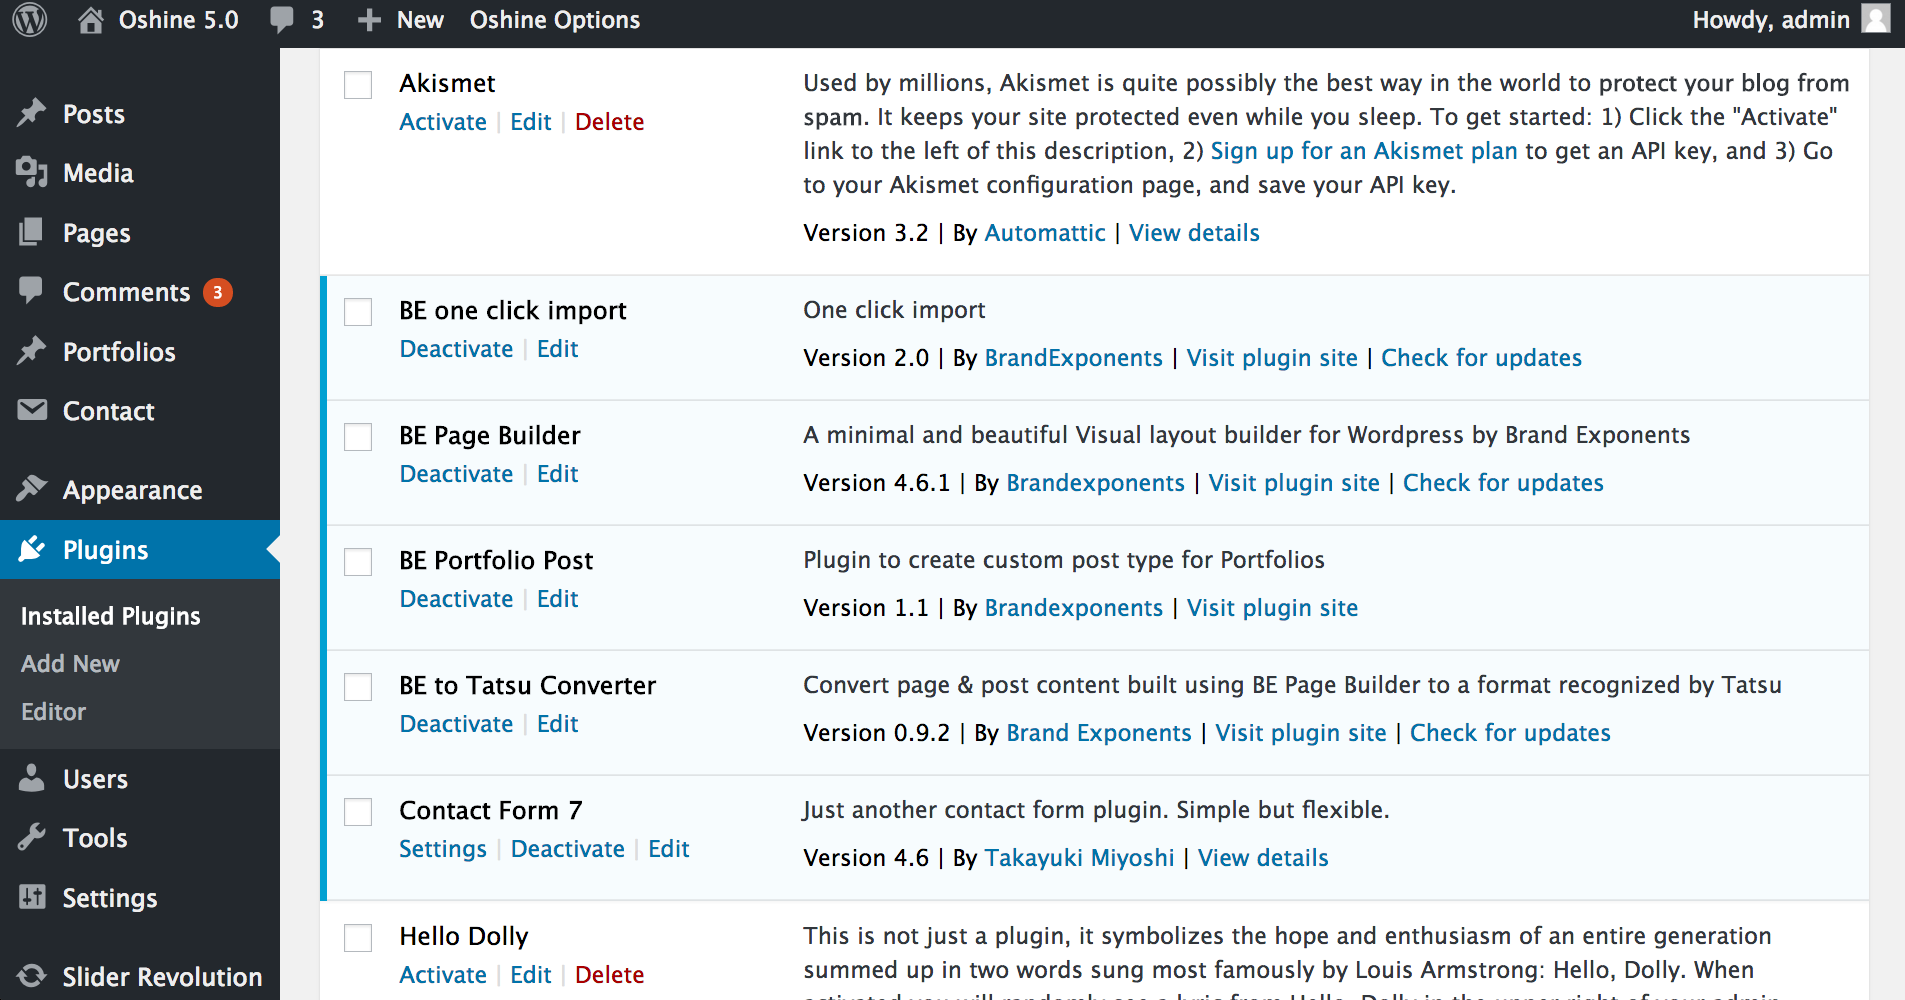Click the WordPress logo icon
Viewport: 1905px width, 1000px height.
point(29,19)
